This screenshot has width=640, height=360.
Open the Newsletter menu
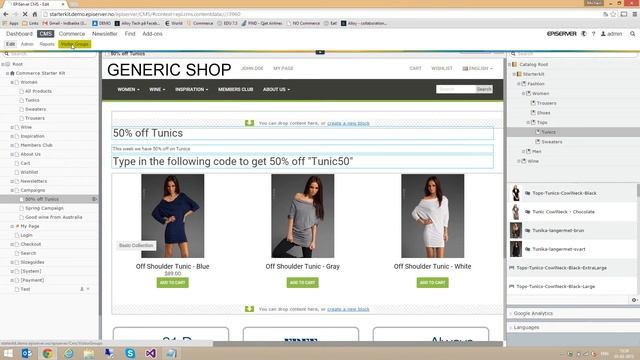point(104,34)
